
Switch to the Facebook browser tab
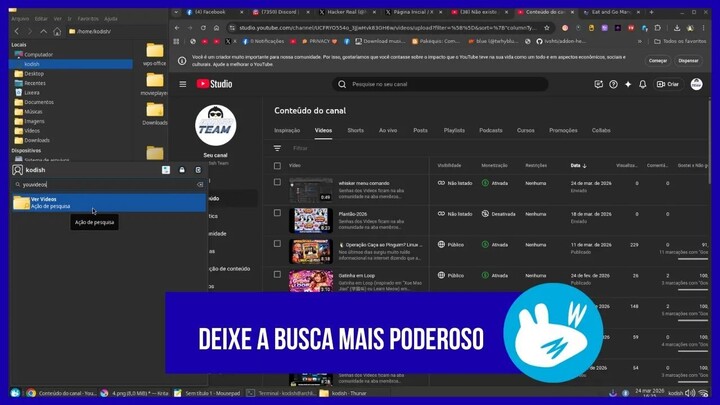pyautogui.click(x=214, y=12)
